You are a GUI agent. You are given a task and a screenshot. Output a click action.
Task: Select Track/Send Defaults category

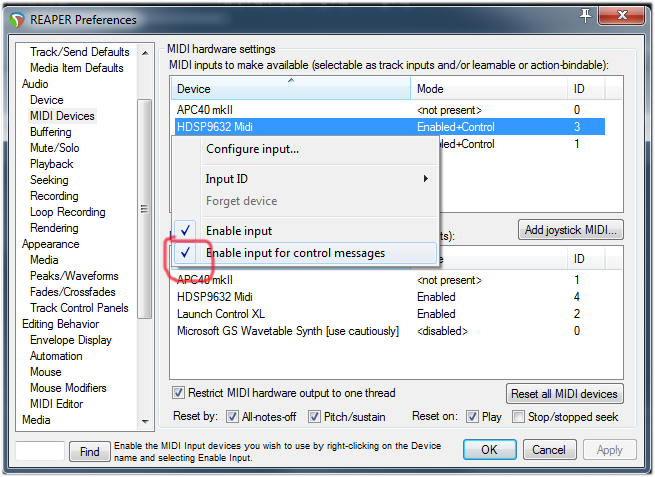tap(80, 52)
